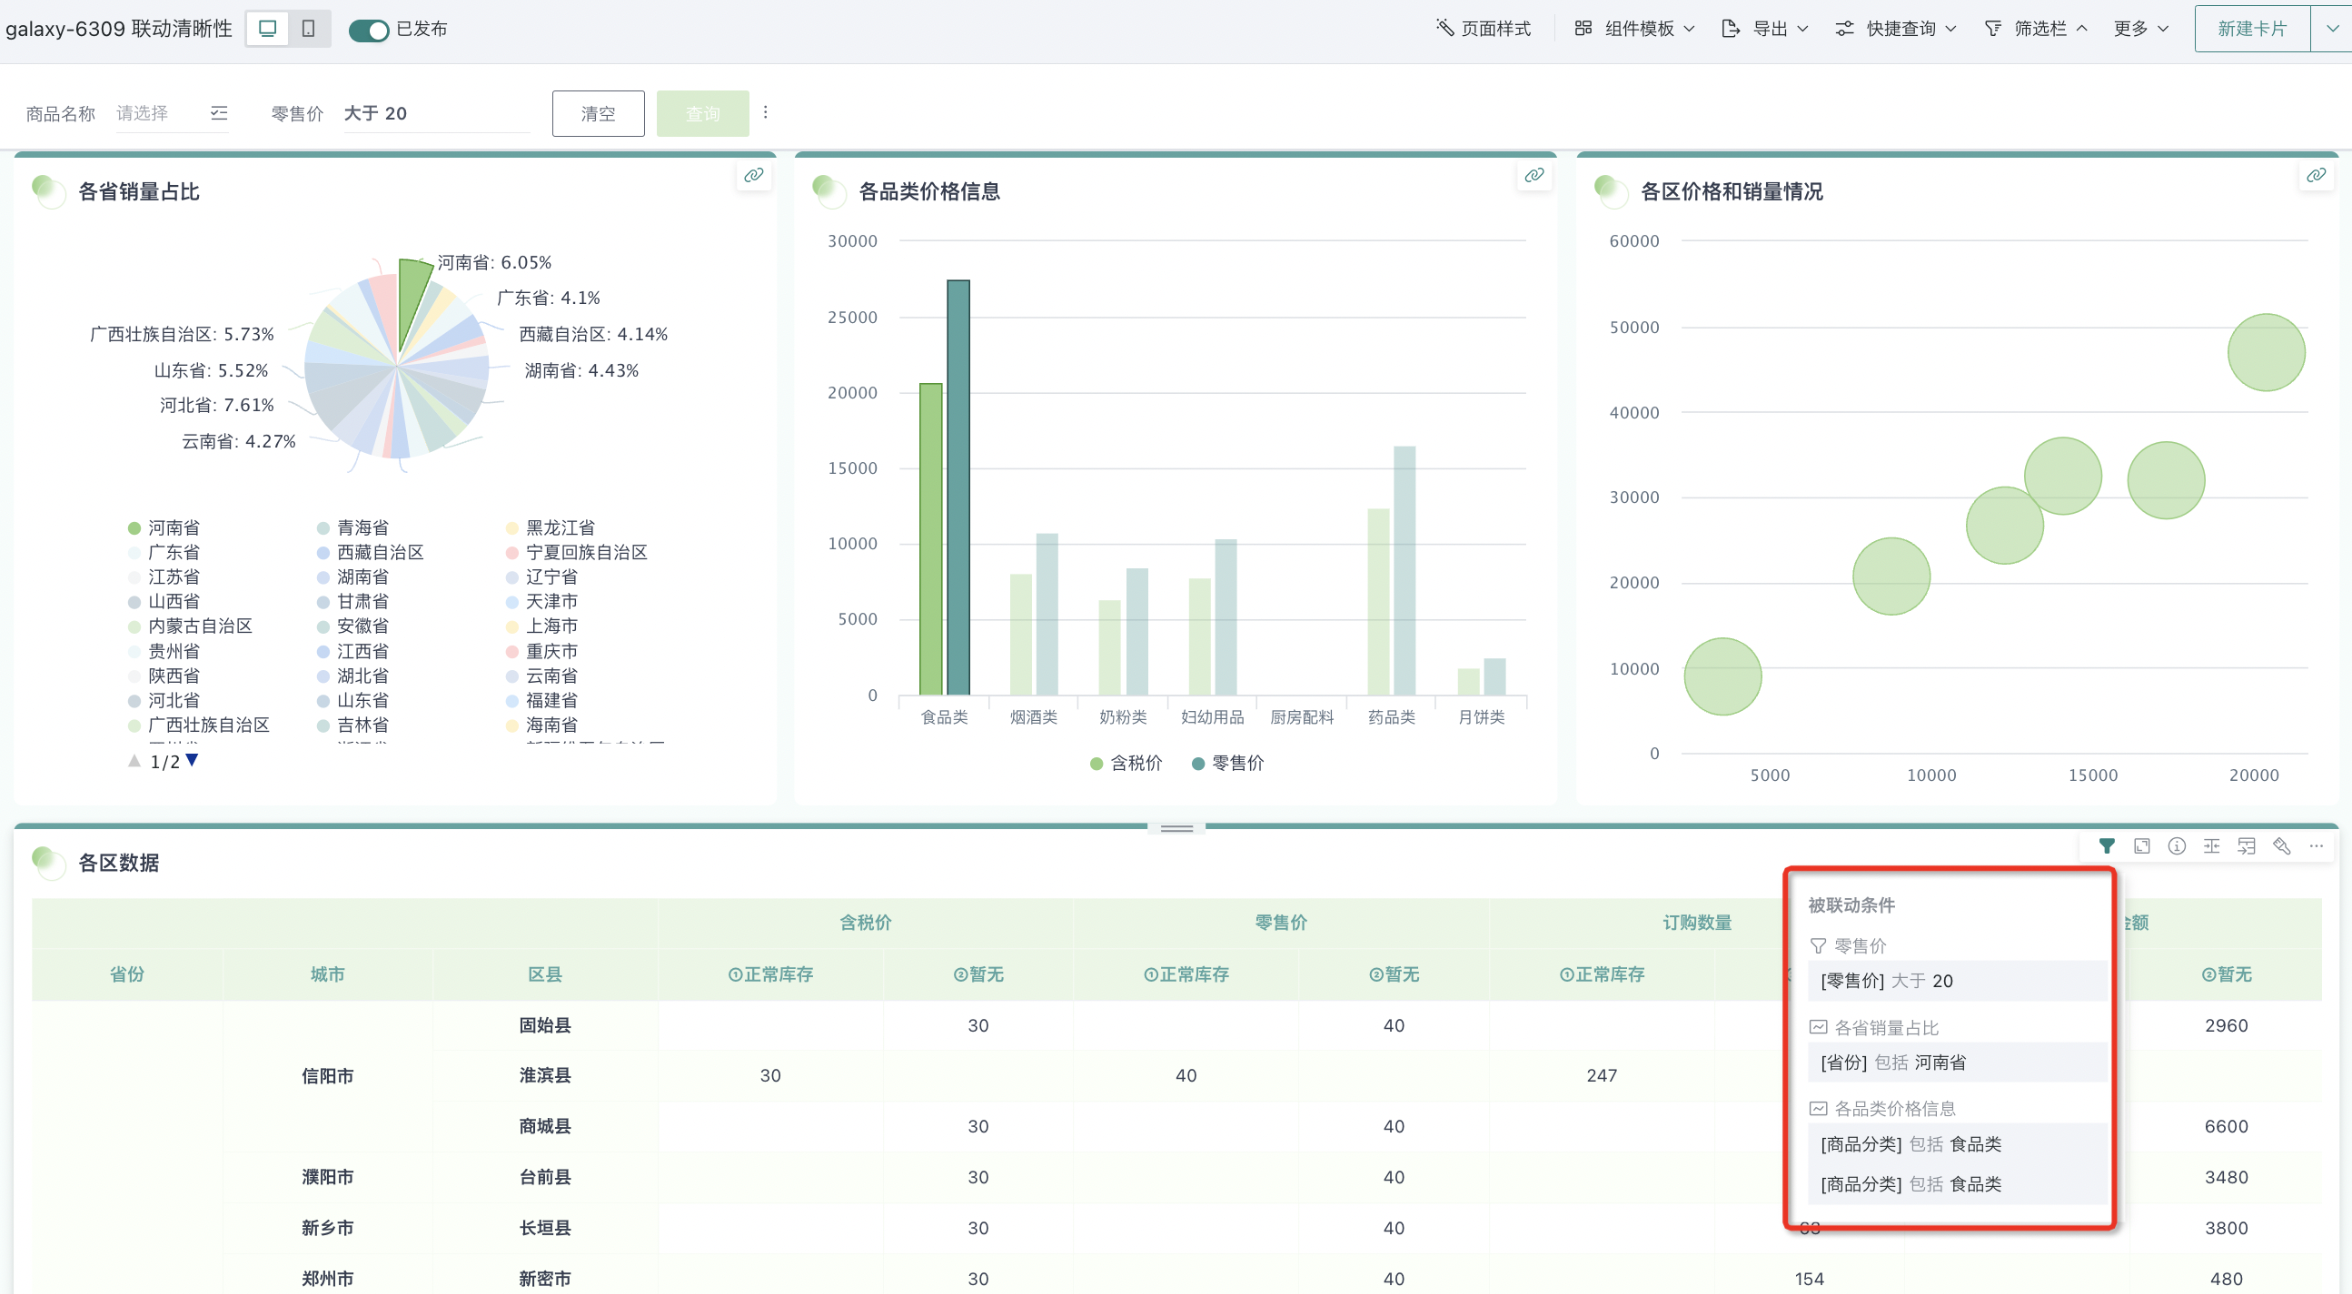Viewport: 2352px width, 1294px height.
Task: Click the fullscreen expand icon on 各区数据
Action: [2142, 846]
